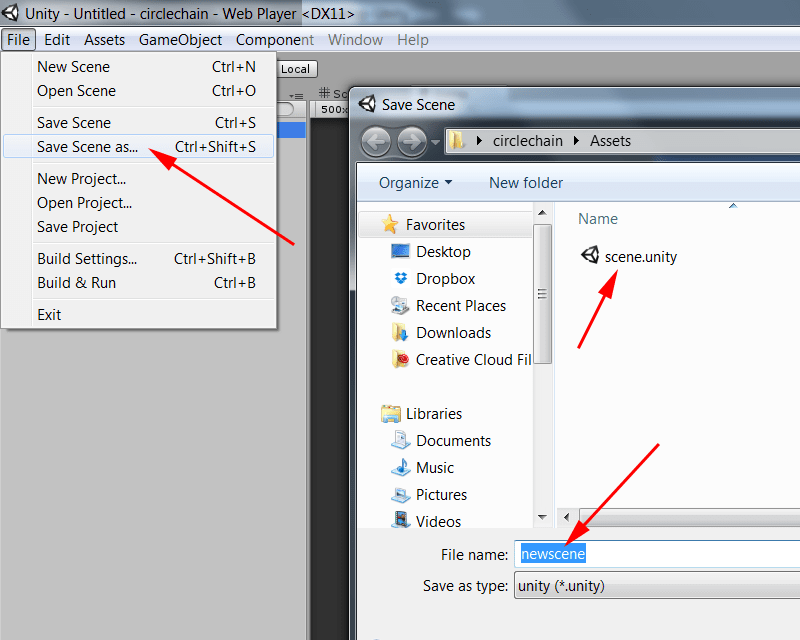Open the GameObject menu
Screen dimensions: 800x640
click(180, 40)
